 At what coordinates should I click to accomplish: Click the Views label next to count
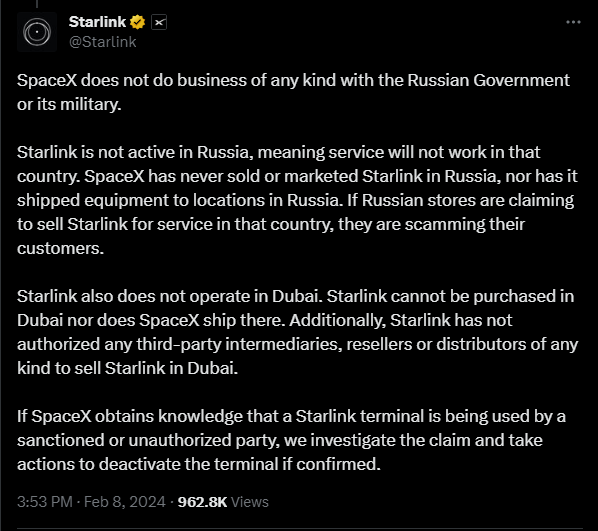250,502
